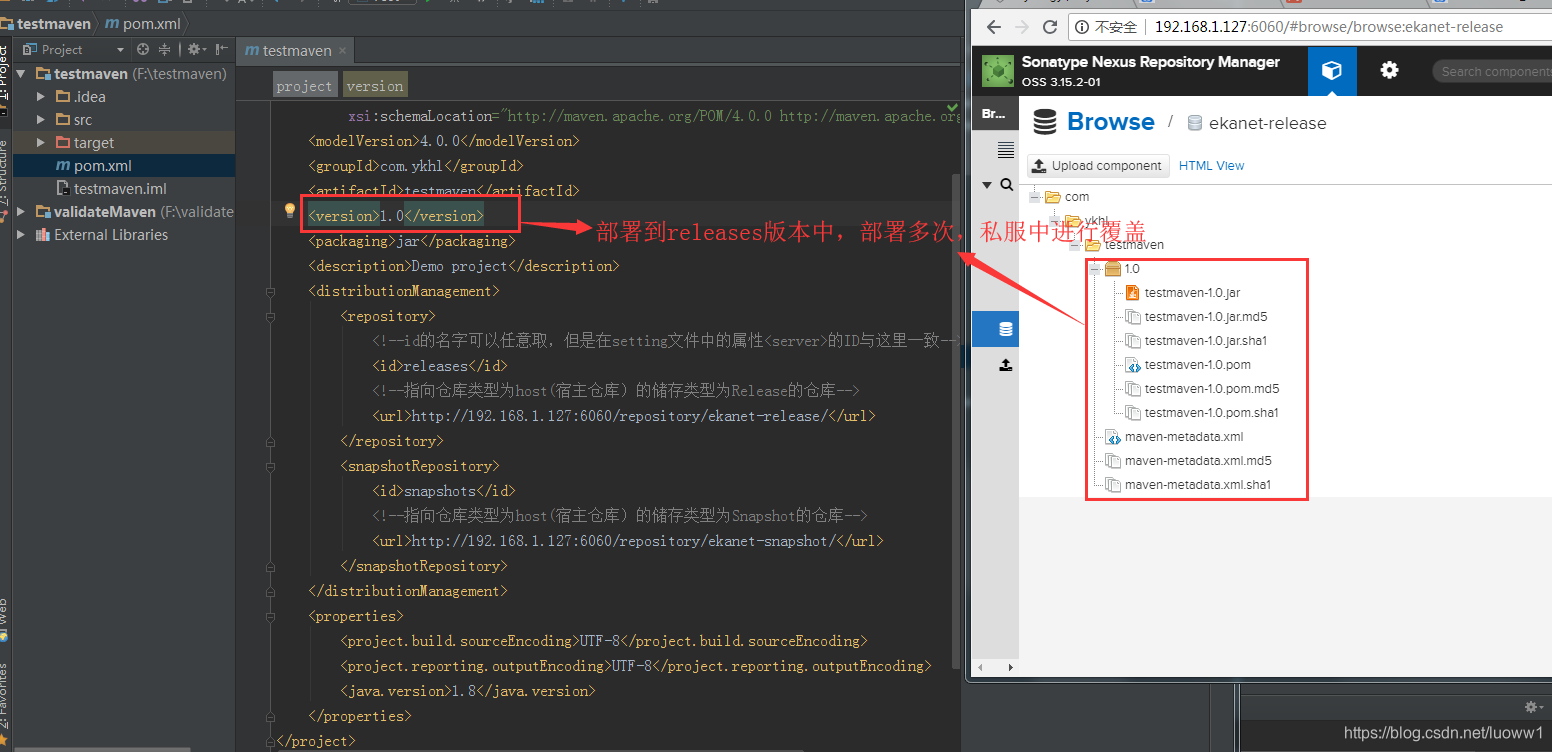1552x752 pixels.
Task: Fold the properties block in editor gutter
Action: point(270,616)
